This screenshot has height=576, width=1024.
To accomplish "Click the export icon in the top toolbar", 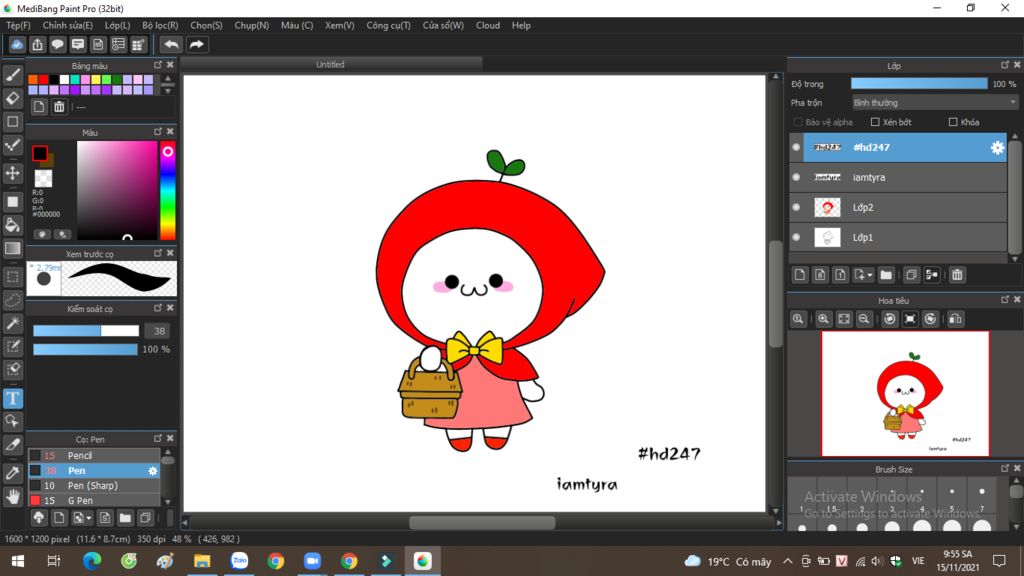I will pyautogui.click(x=37, y=44).
